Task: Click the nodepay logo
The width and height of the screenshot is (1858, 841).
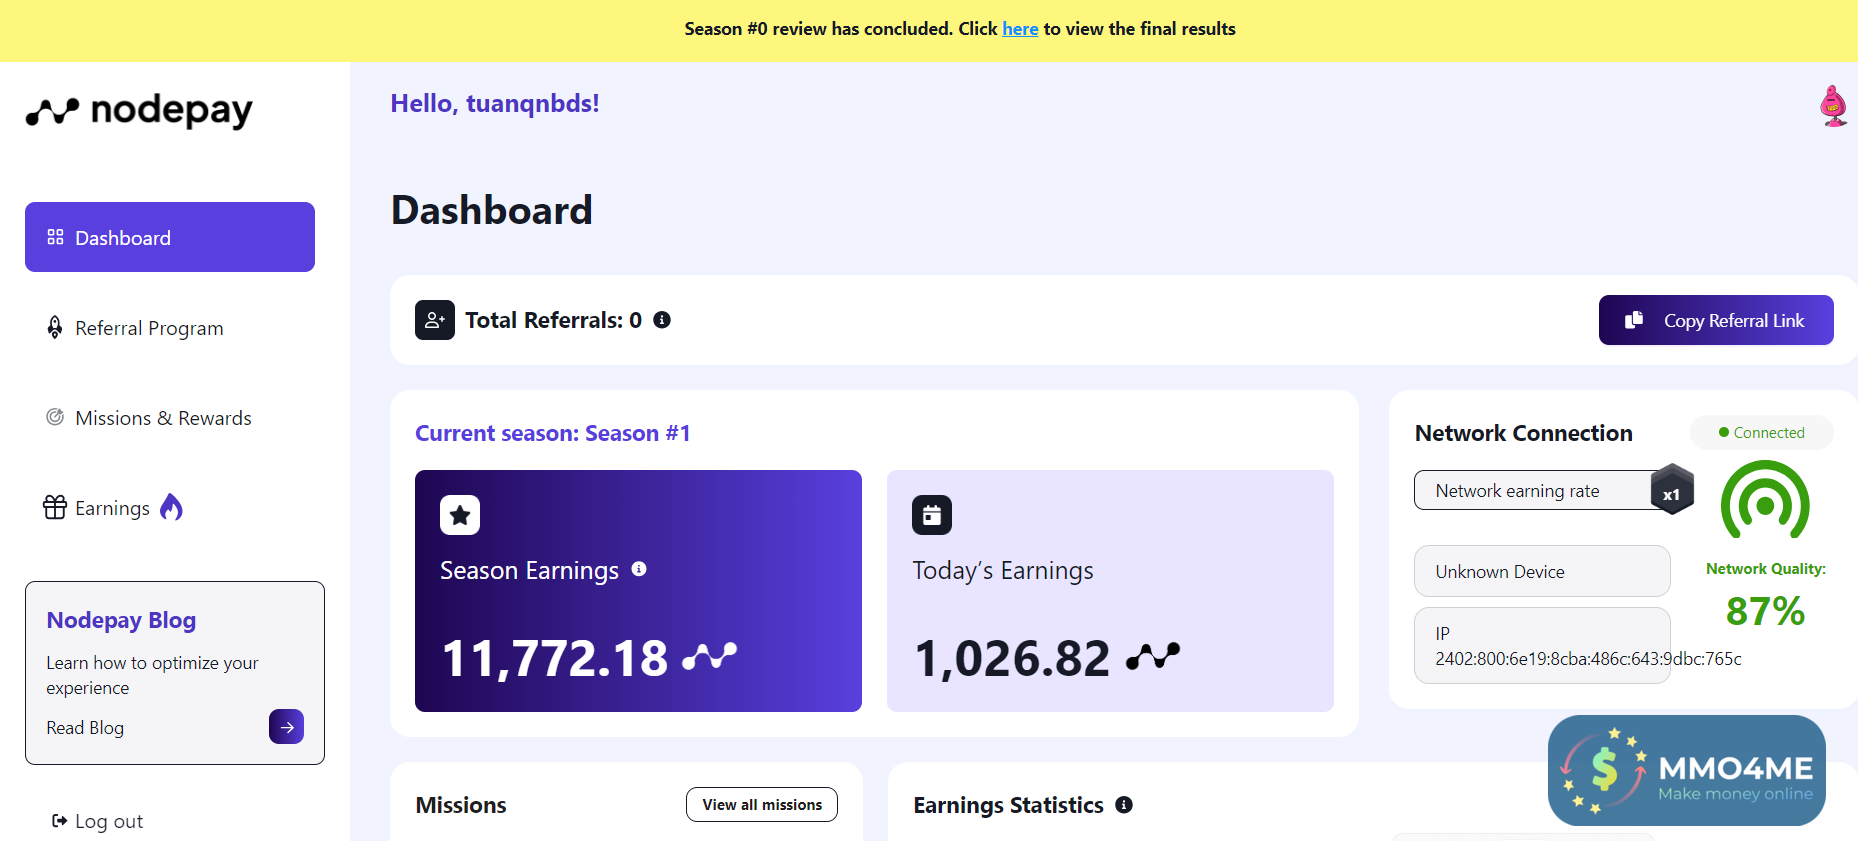Action: pyautogui.click(x=139, y=111)
